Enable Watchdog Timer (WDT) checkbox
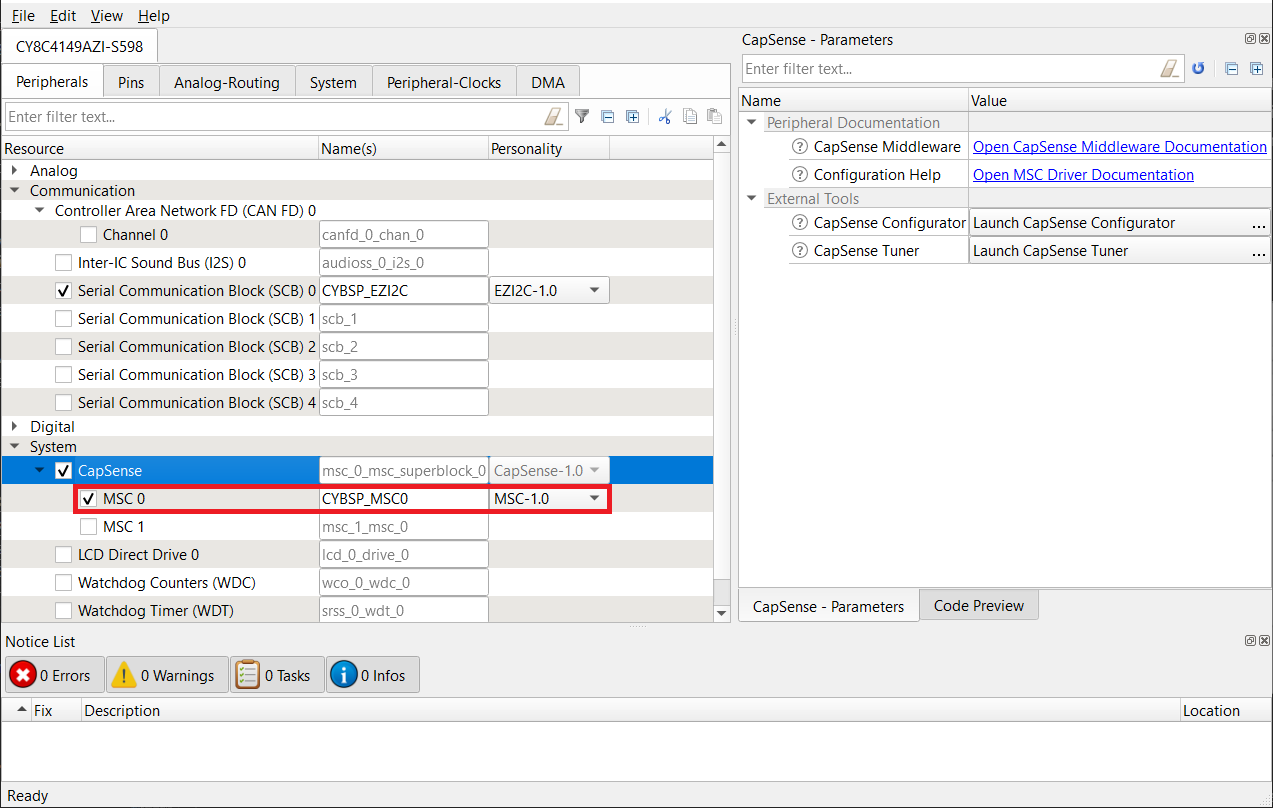 [64, 611]
